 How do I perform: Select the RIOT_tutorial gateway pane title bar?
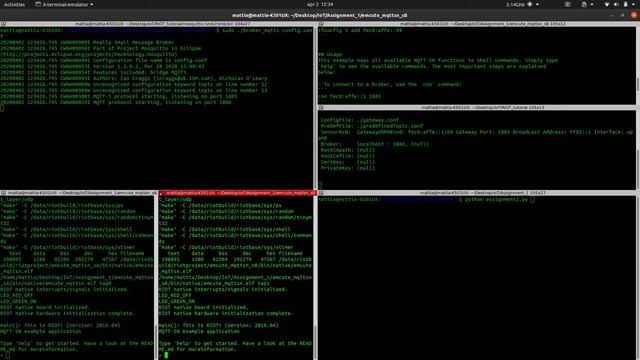[478, 108]
